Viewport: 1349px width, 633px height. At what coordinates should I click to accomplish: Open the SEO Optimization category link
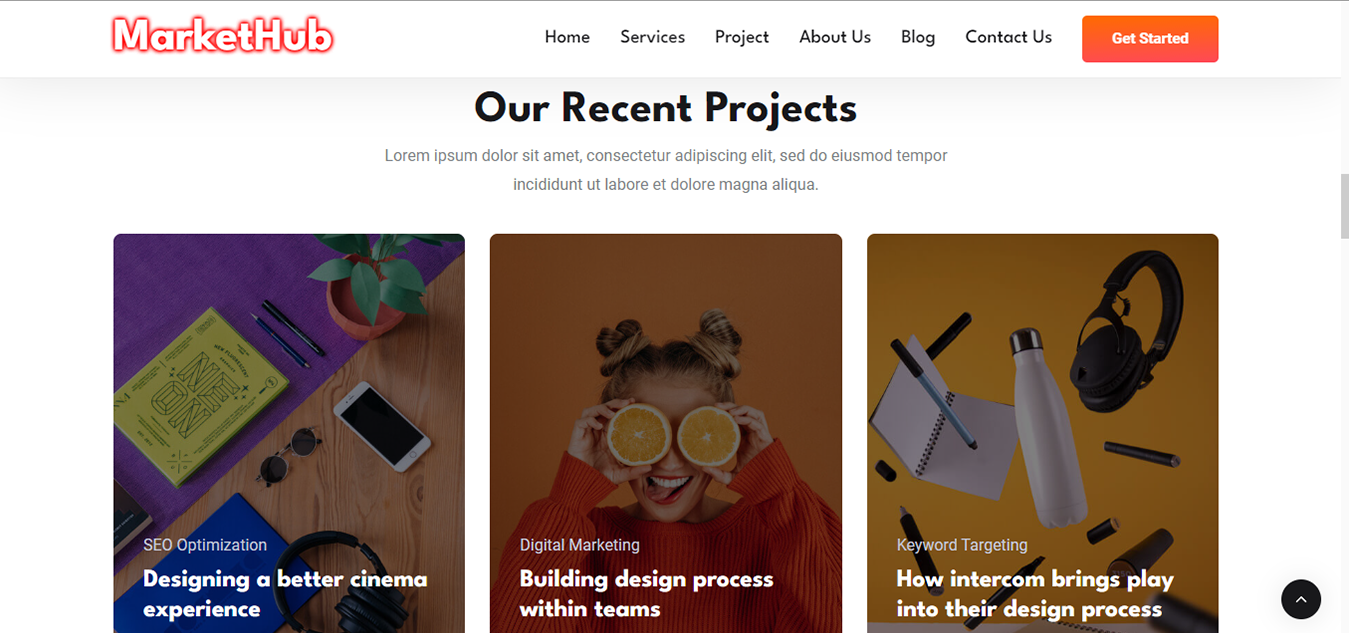[205, 545]
